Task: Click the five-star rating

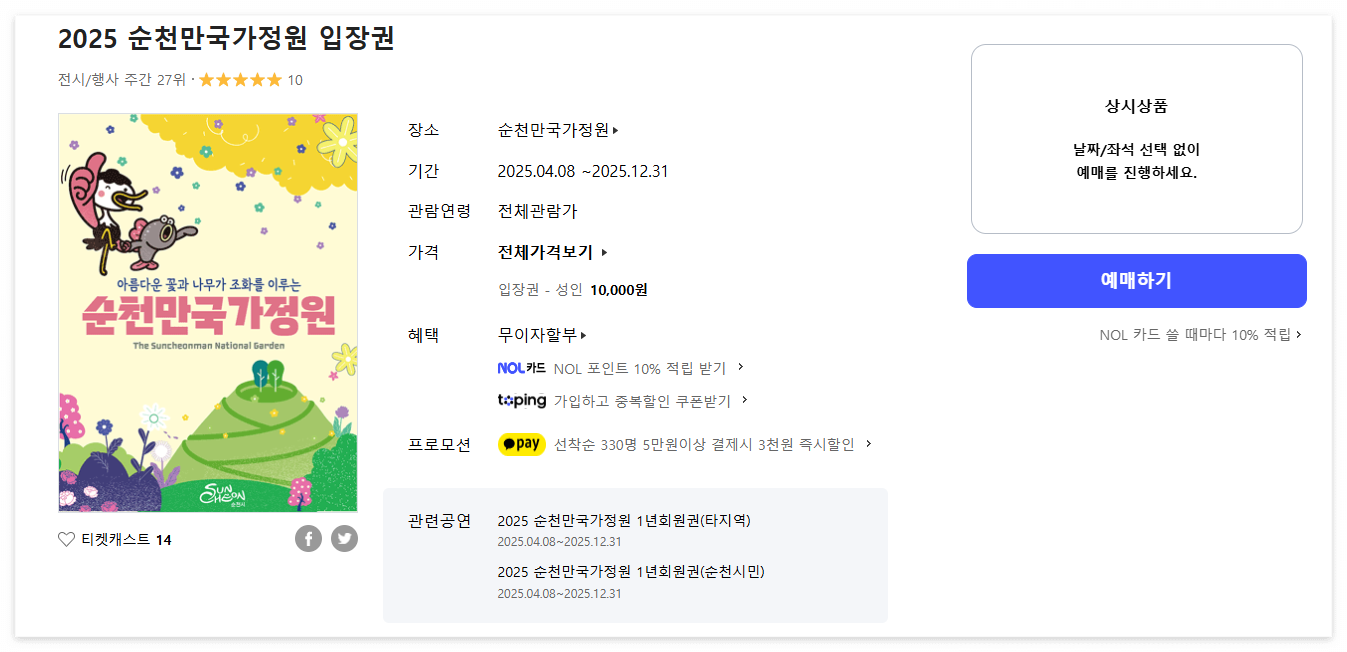Action: click(x=240, y=80)
